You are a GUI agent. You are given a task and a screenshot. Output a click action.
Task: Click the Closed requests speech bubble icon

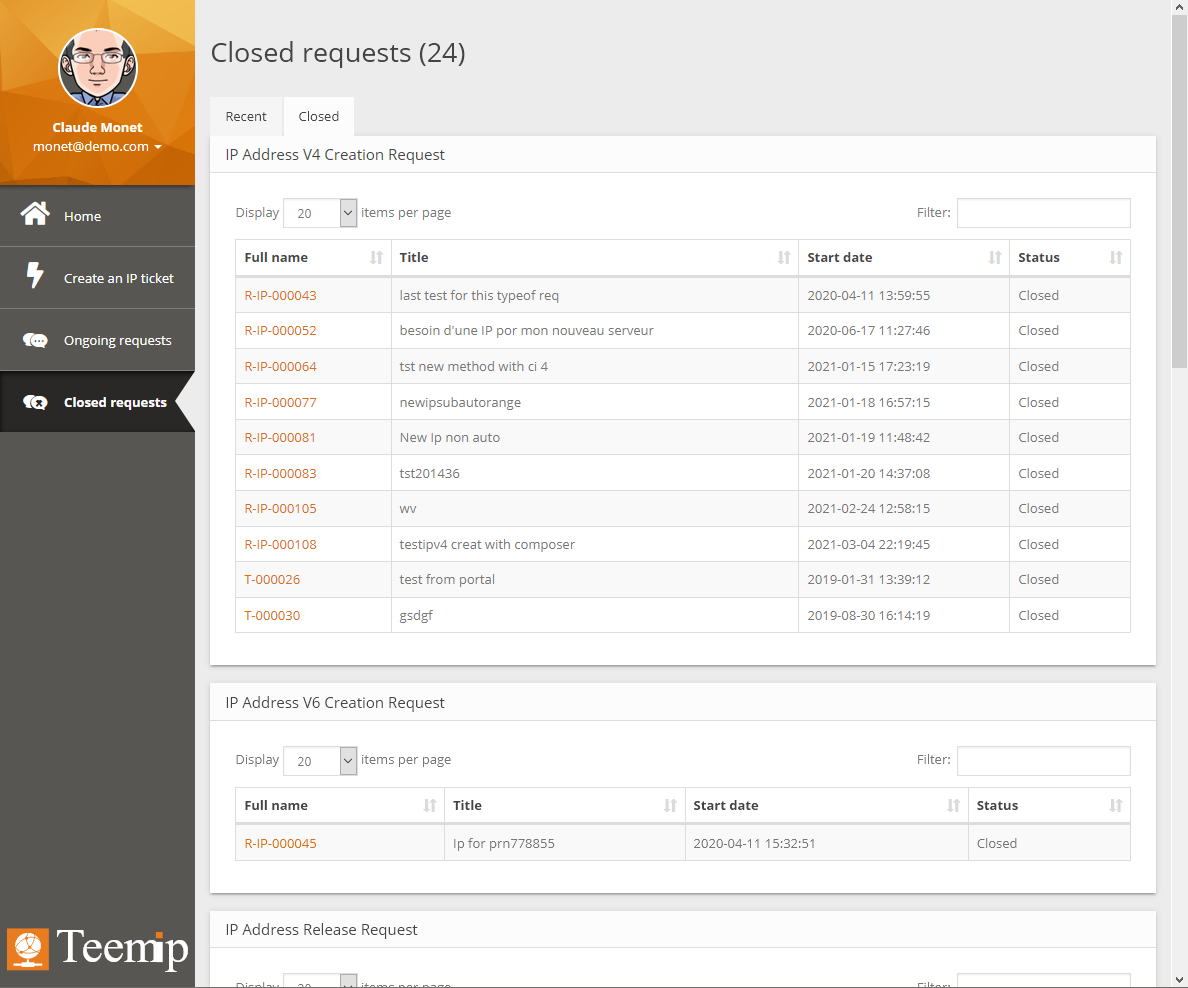[35, 402]
